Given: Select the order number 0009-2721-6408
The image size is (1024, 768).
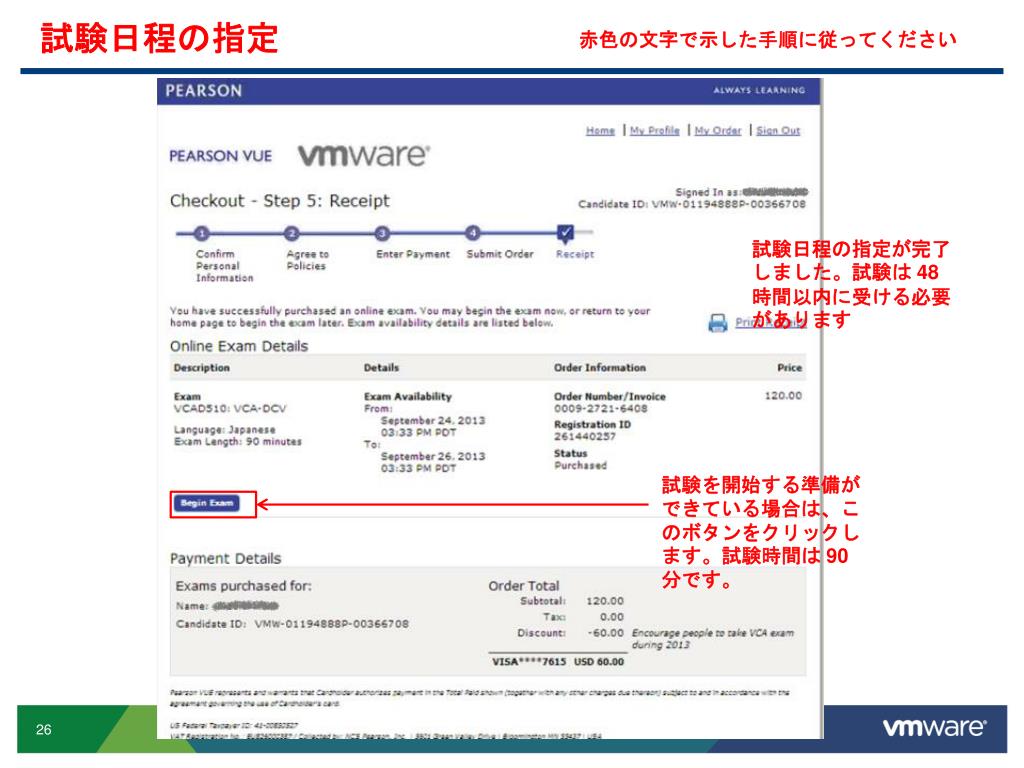Looking at the screenshot, I should pyautogui.click(x=601, y=408).
